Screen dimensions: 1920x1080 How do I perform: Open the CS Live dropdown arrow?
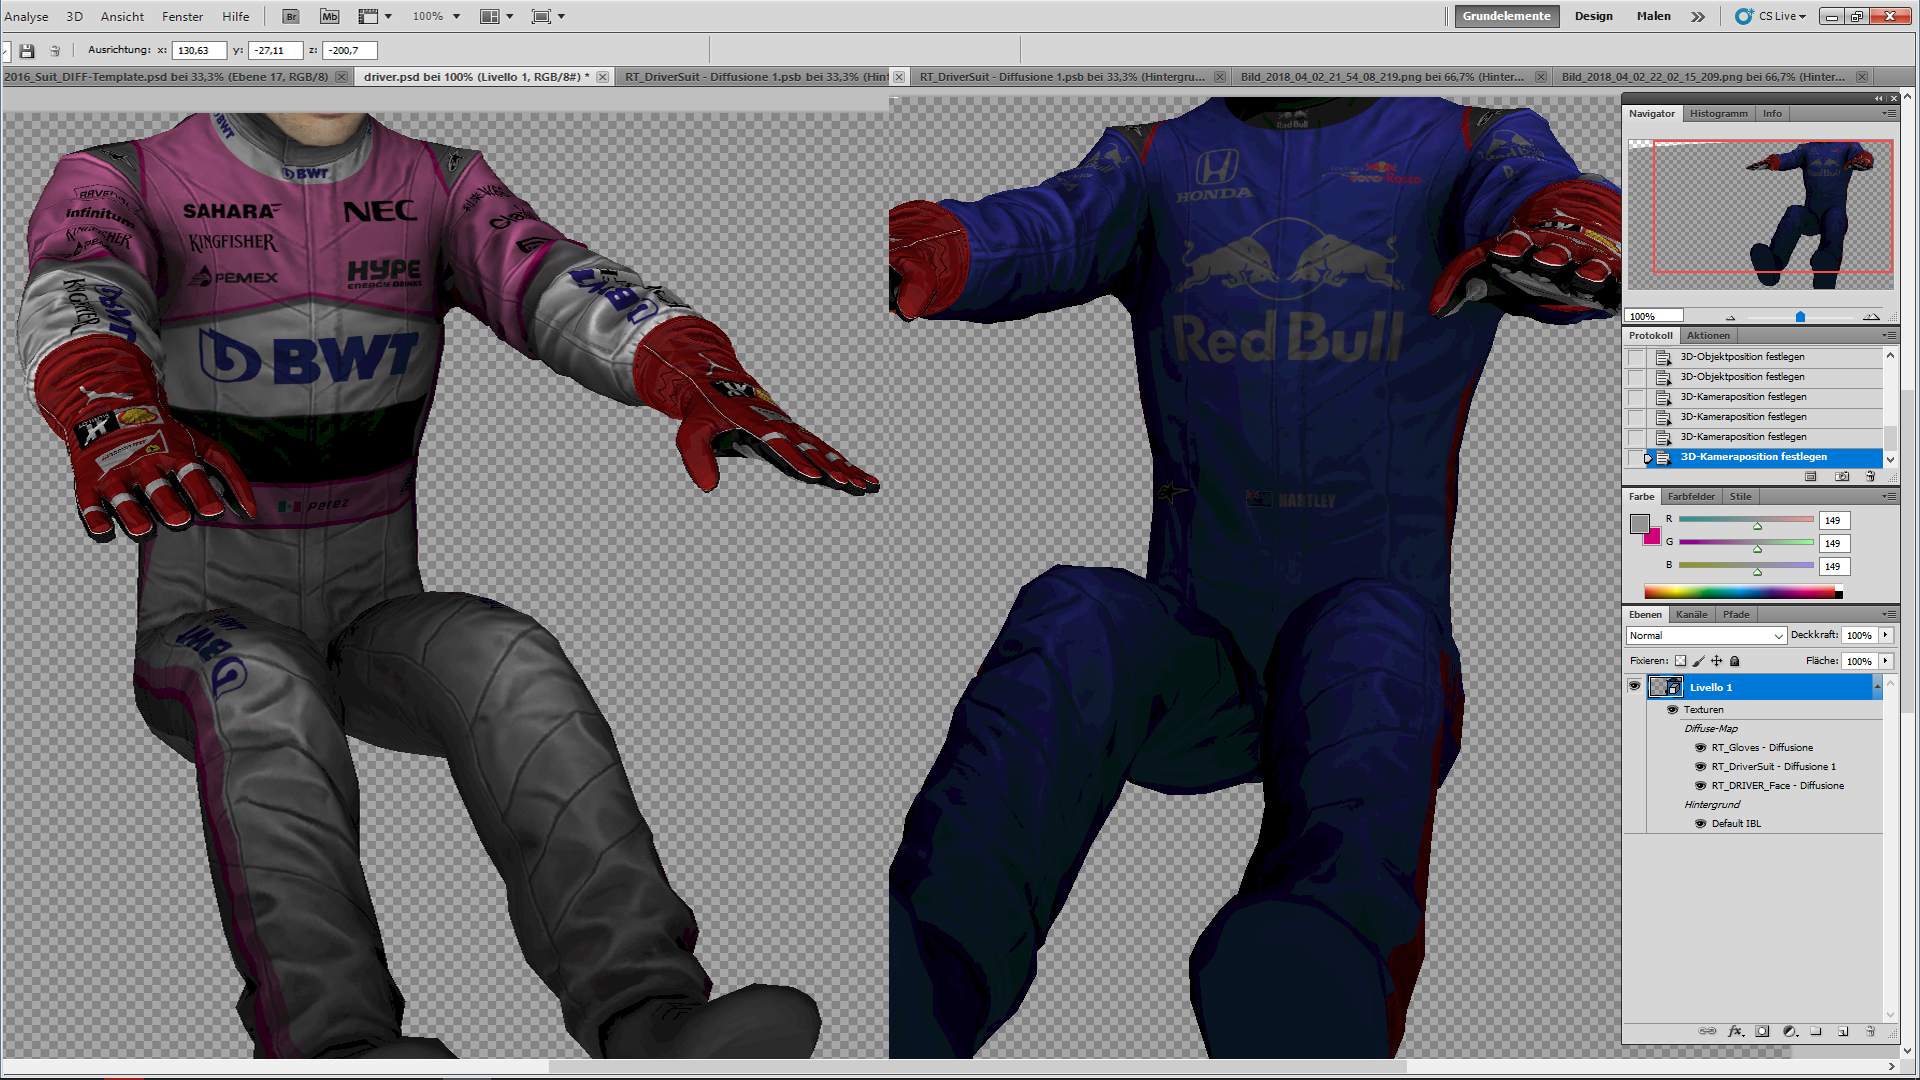click(1803, 17)
